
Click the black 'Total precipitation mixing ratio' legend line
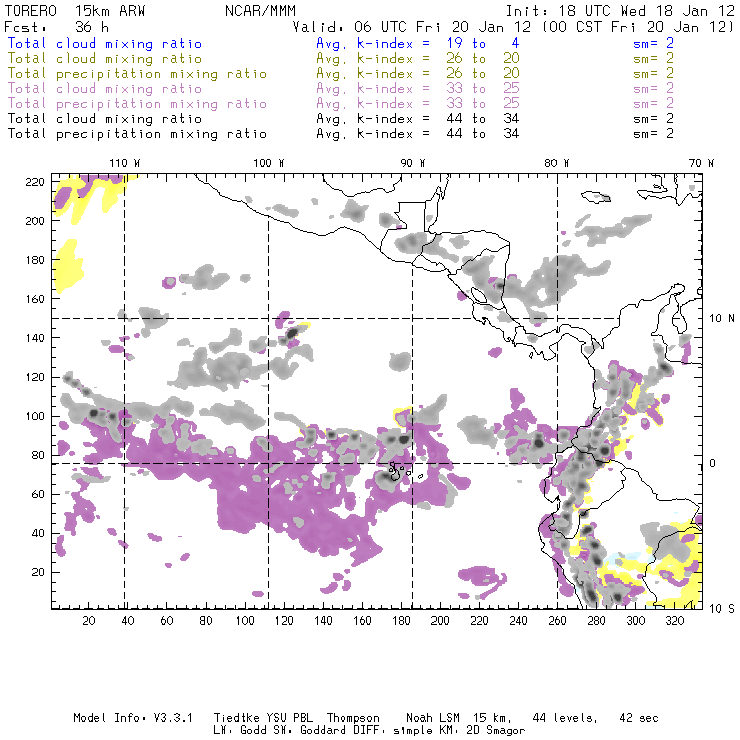click(137, 134)
